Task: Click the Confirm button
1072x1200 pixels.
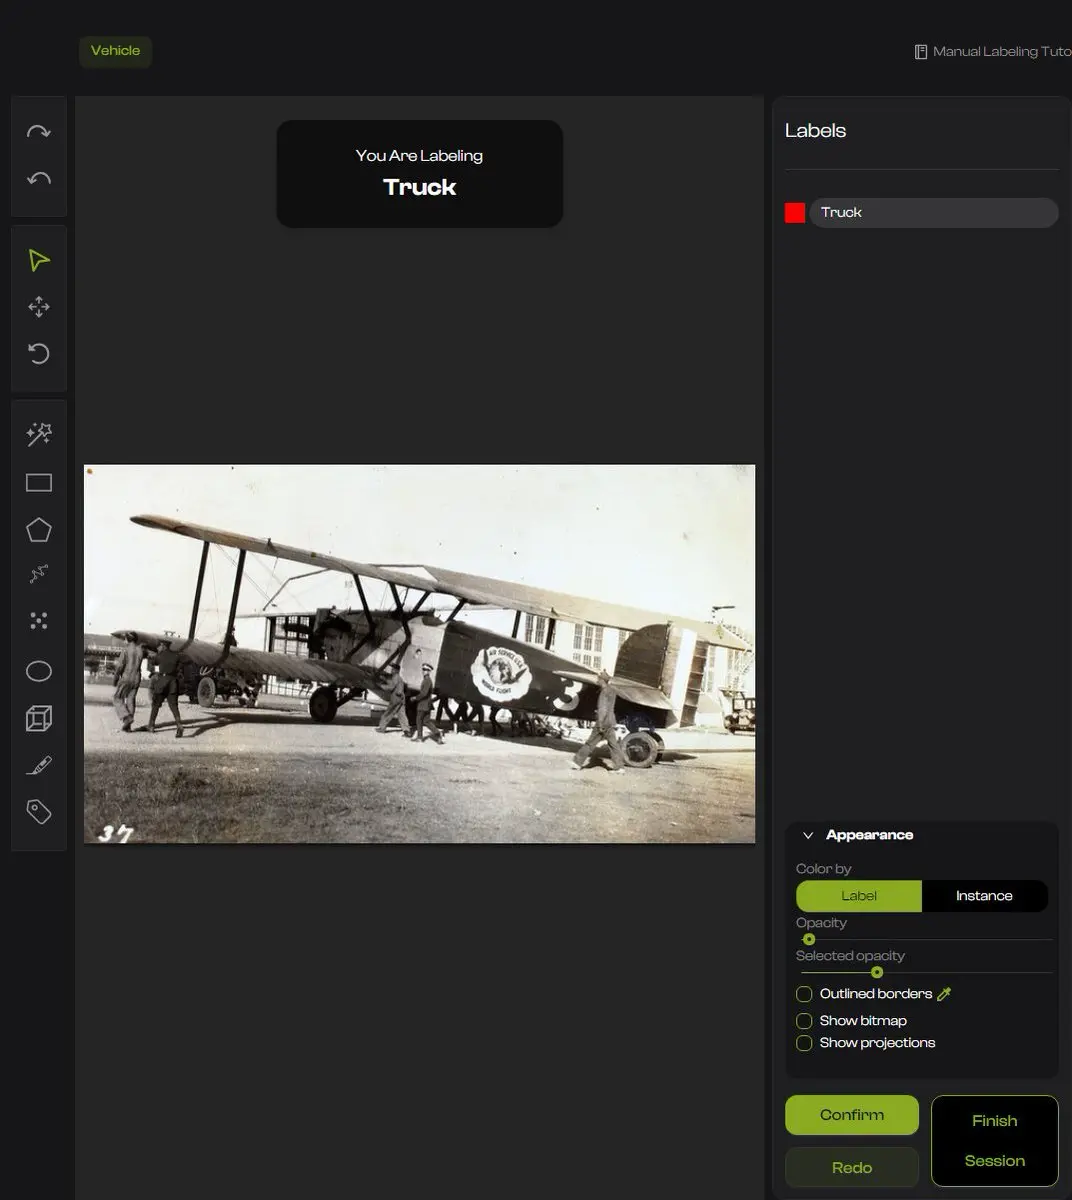Action: (x=852, y=1115)
